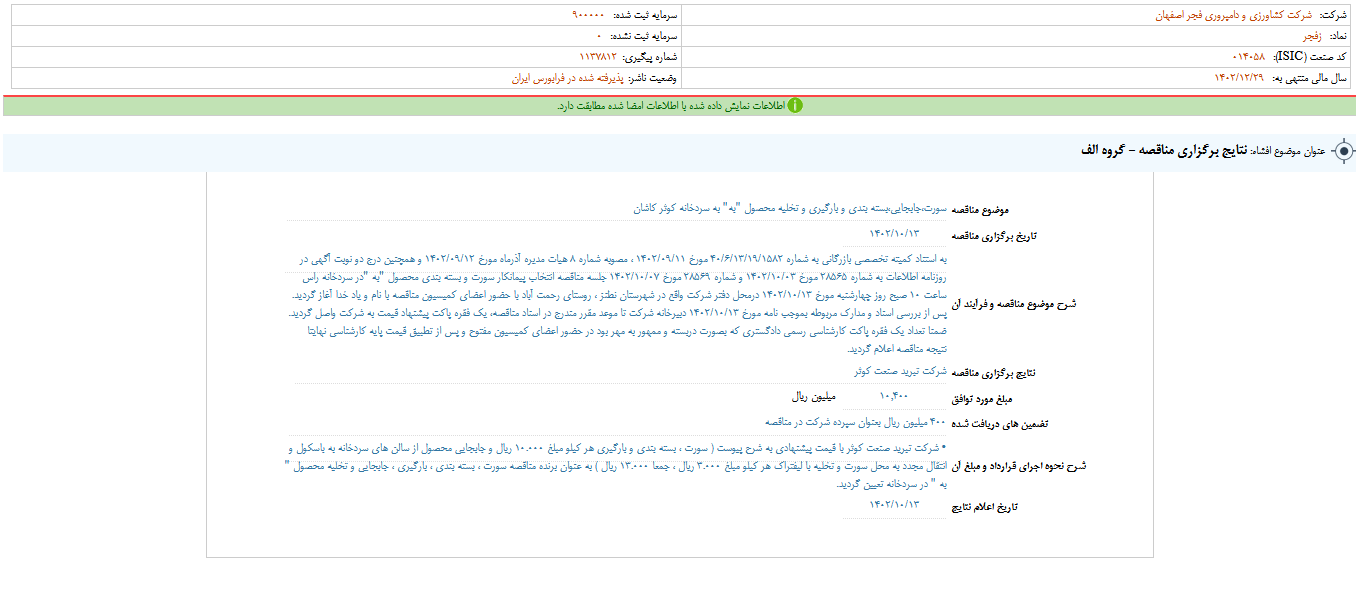1356x613 pixels.
Task: Click the green info icon in the banner
Action: tap(795, 105)
